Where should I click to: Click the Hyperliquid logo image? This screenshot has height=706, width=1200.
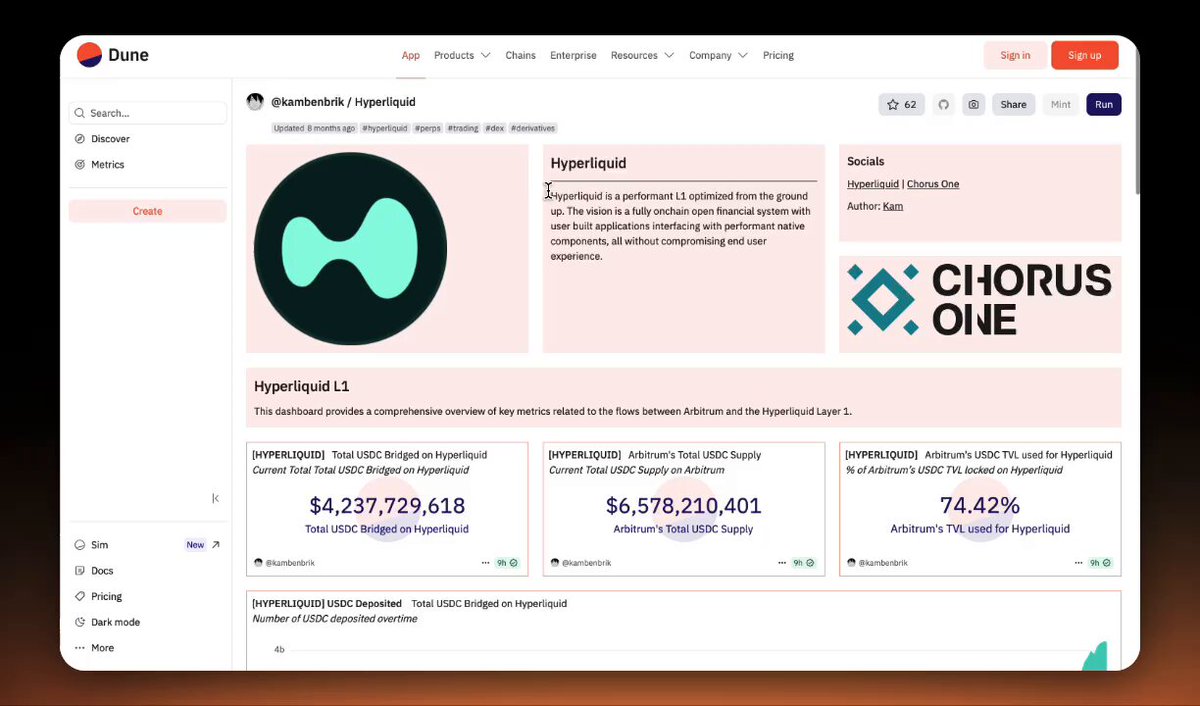[350, 249]
